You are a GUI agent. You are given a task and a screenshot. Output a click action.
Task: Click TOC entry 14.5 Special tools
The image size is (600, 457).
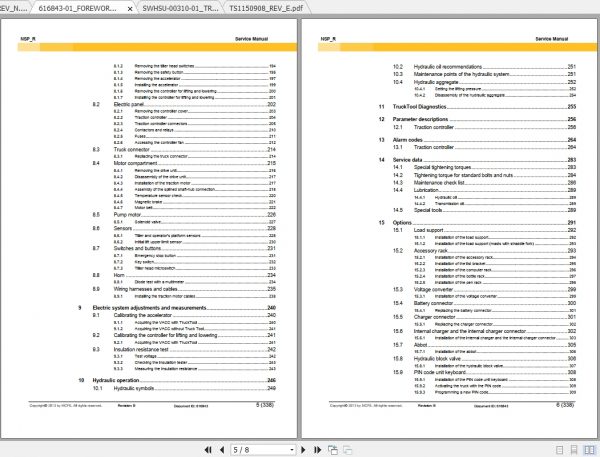click(x=484, y=210)
